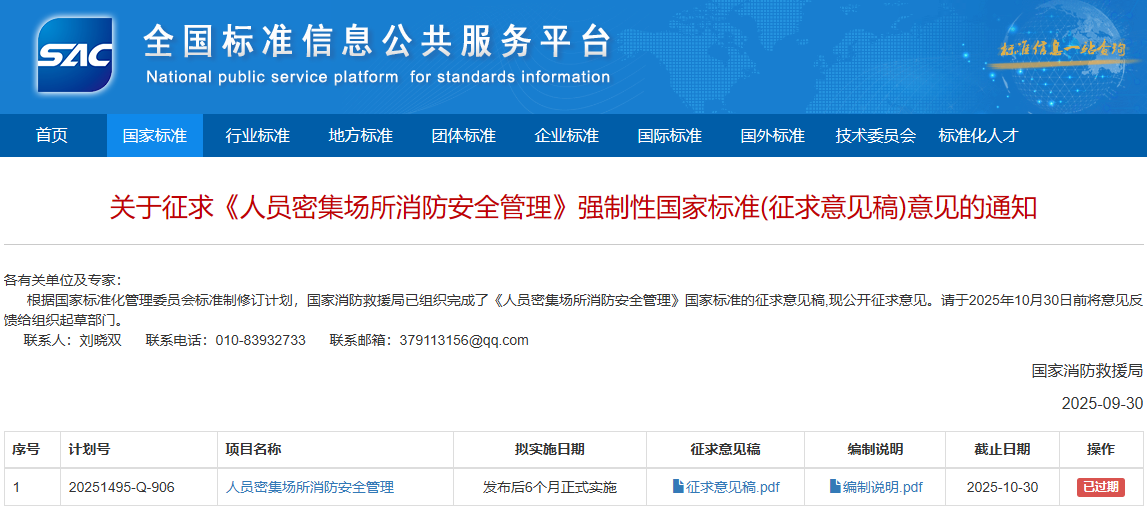Click the 各有关单位及专家 salutation line

click(63, 281)
